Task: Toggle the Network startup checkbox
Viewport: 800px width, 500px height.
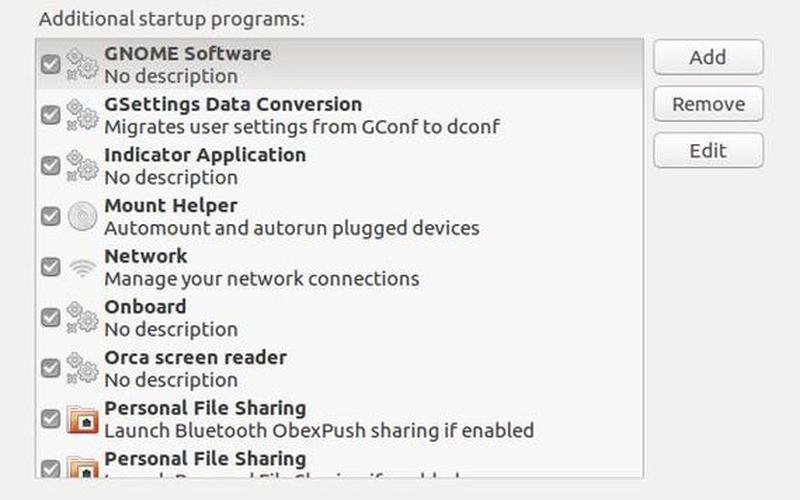Action: point(51,267)
